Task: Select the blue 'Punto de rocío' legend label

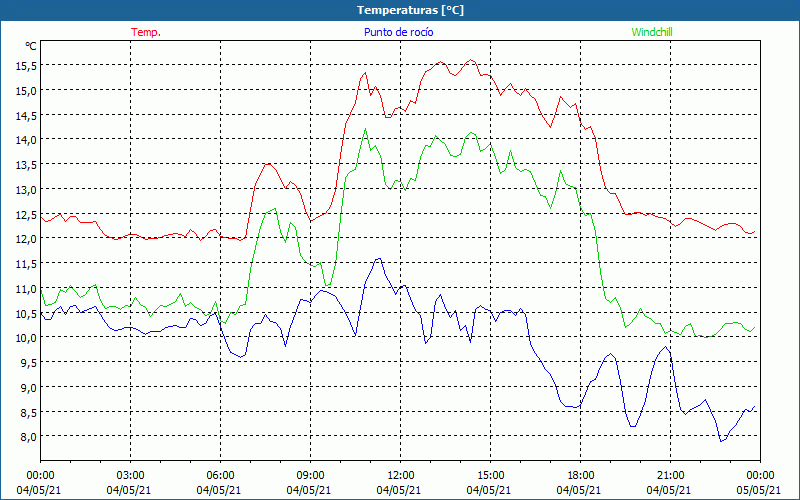Action: (x=398, y=32)
